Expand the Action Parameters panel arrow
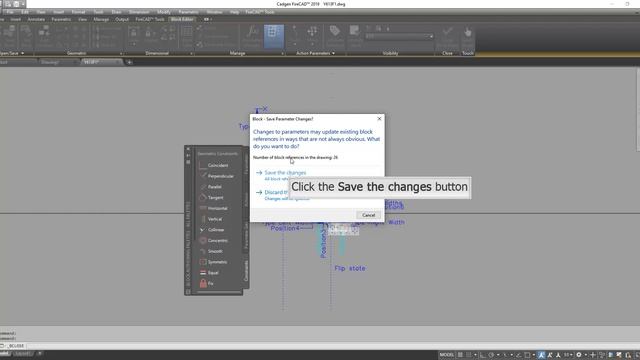The image size is (640, 360). point(333,53)
